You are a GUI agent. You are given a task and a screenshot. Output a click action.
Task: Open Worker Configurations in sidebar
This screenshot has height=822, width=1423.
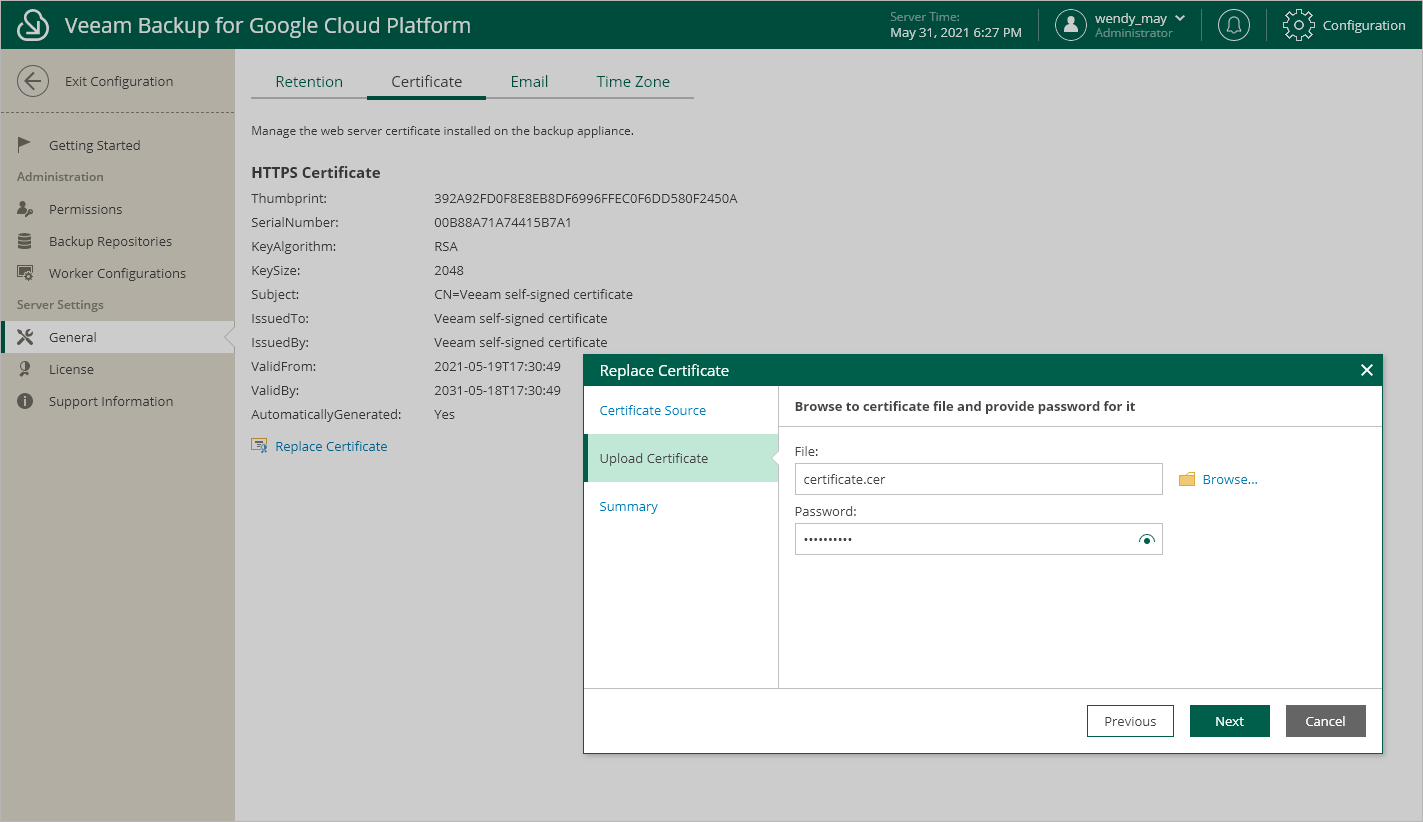[117, 273]
